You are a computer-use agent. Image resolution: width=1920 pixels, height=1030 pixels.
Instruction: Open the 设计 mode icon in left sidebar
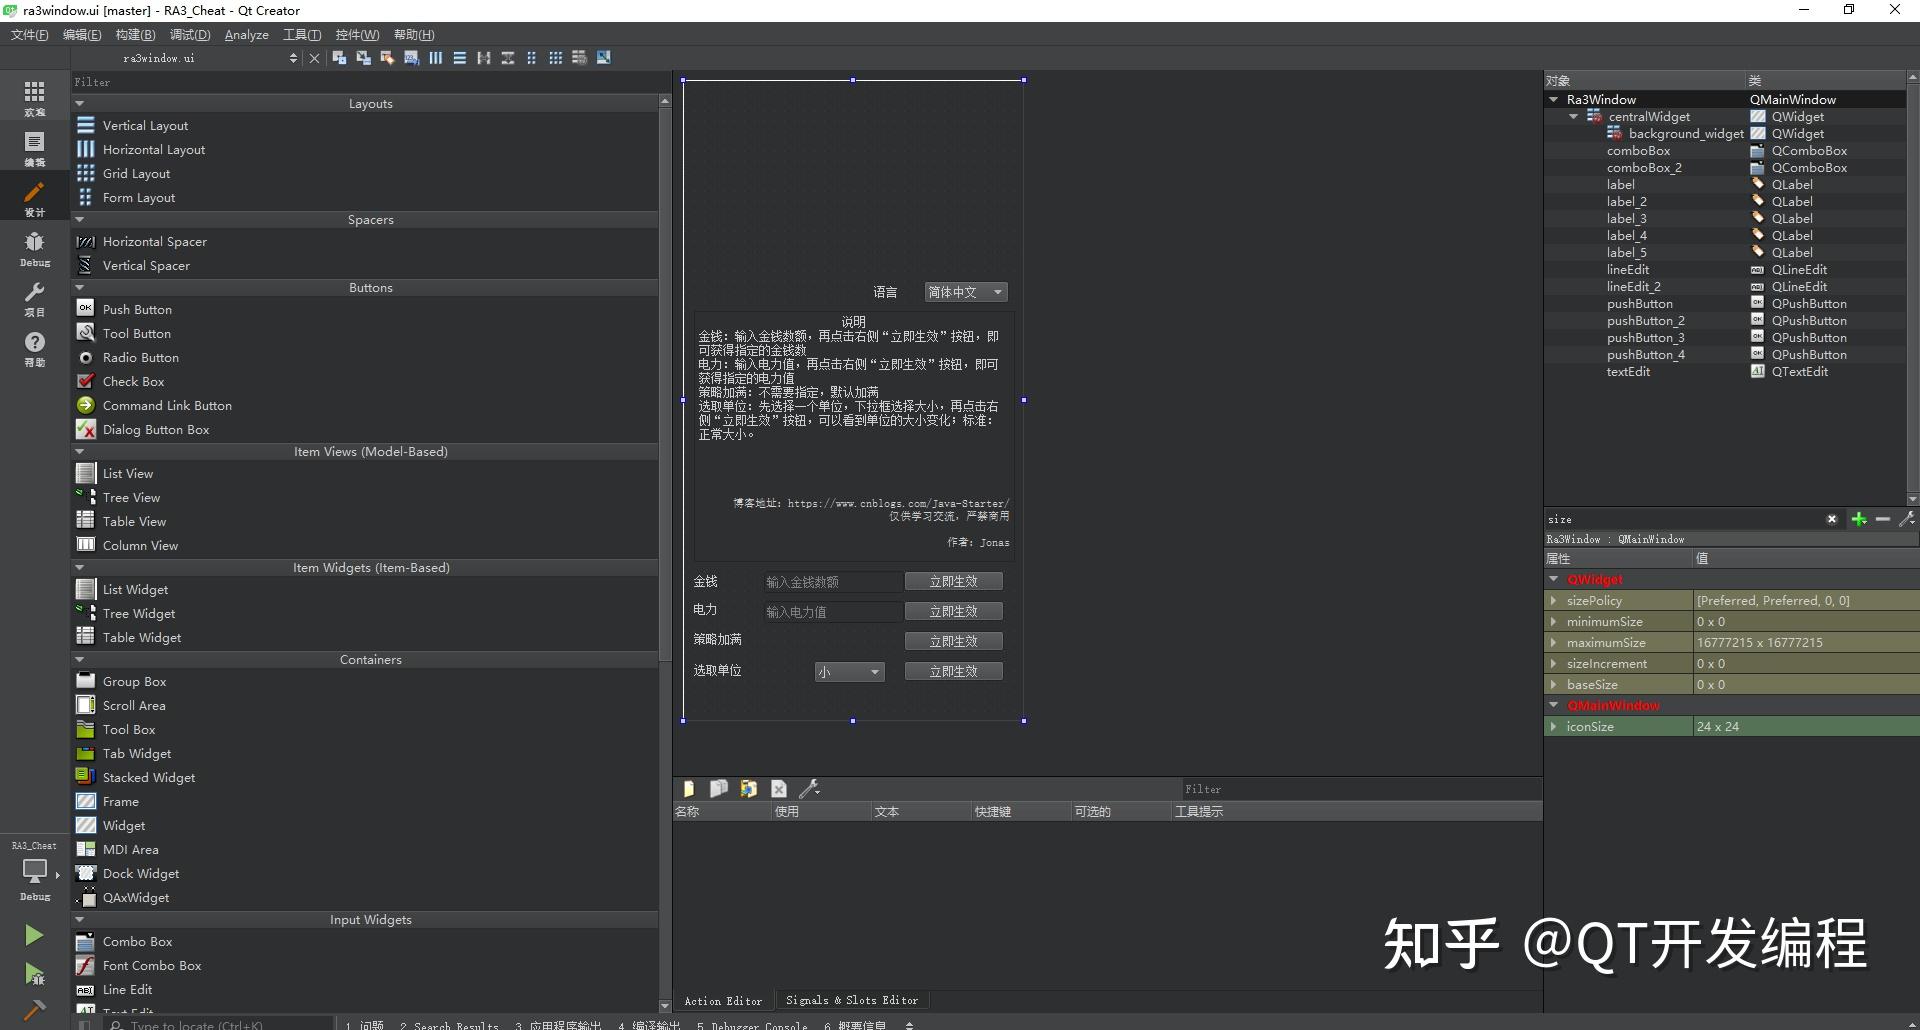tap(34, 196)
